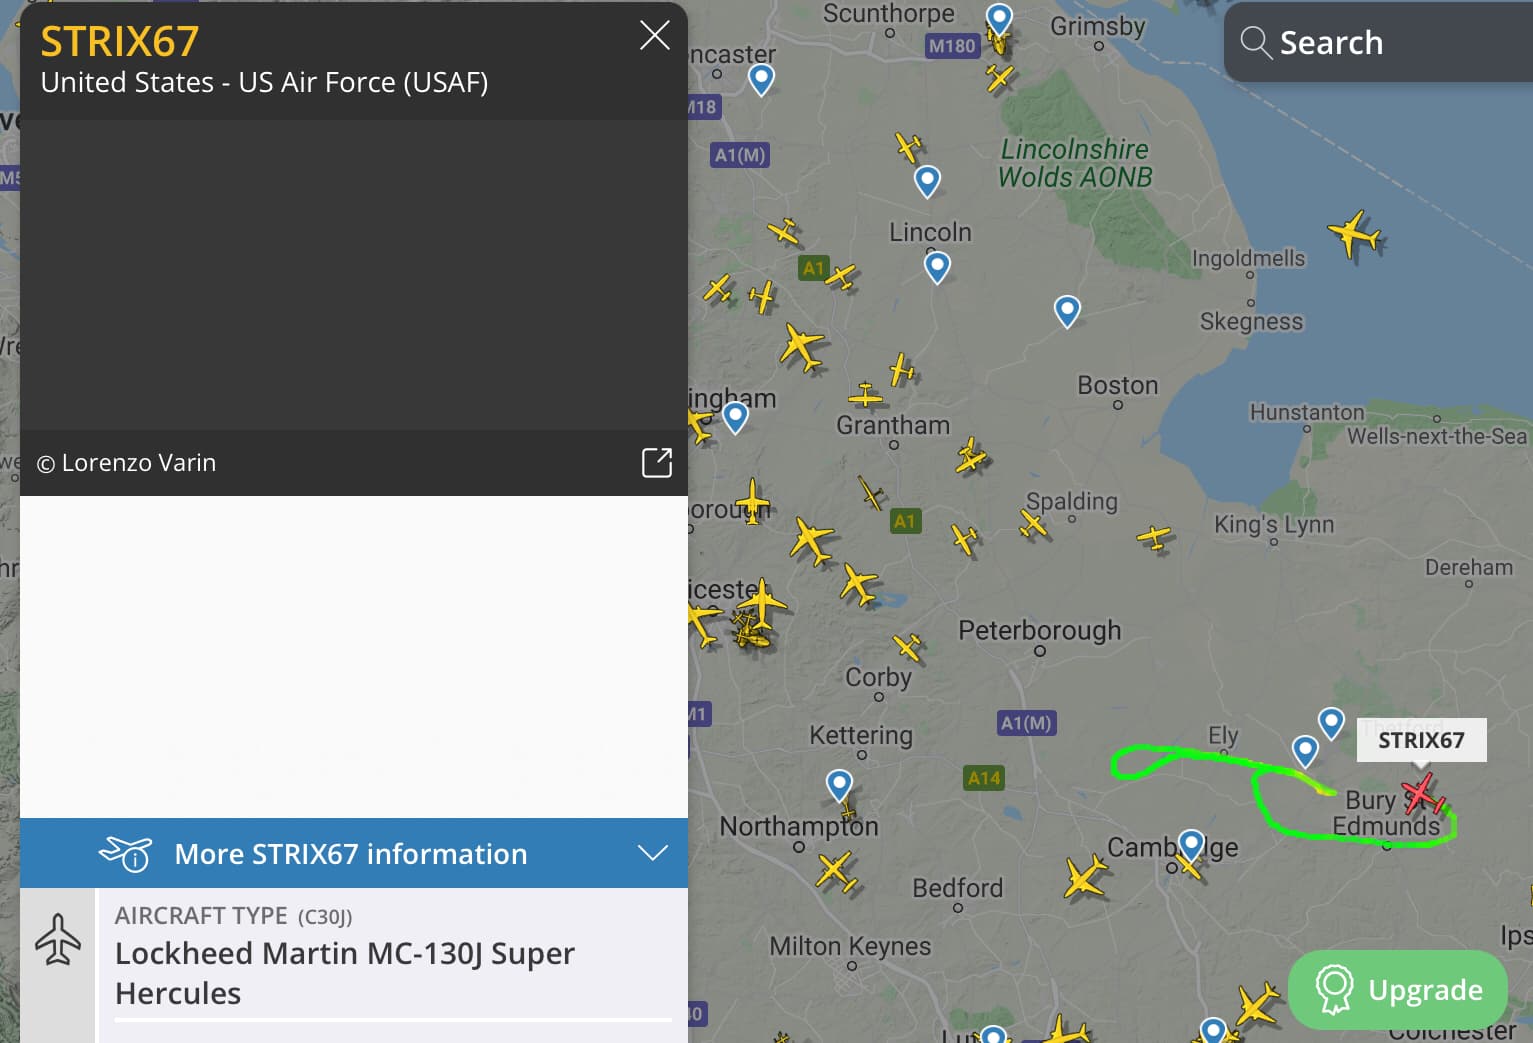Select the red STRIX67 aircraft on map
This screenshot has height=1043, width=1533.
click(1421, 795)
